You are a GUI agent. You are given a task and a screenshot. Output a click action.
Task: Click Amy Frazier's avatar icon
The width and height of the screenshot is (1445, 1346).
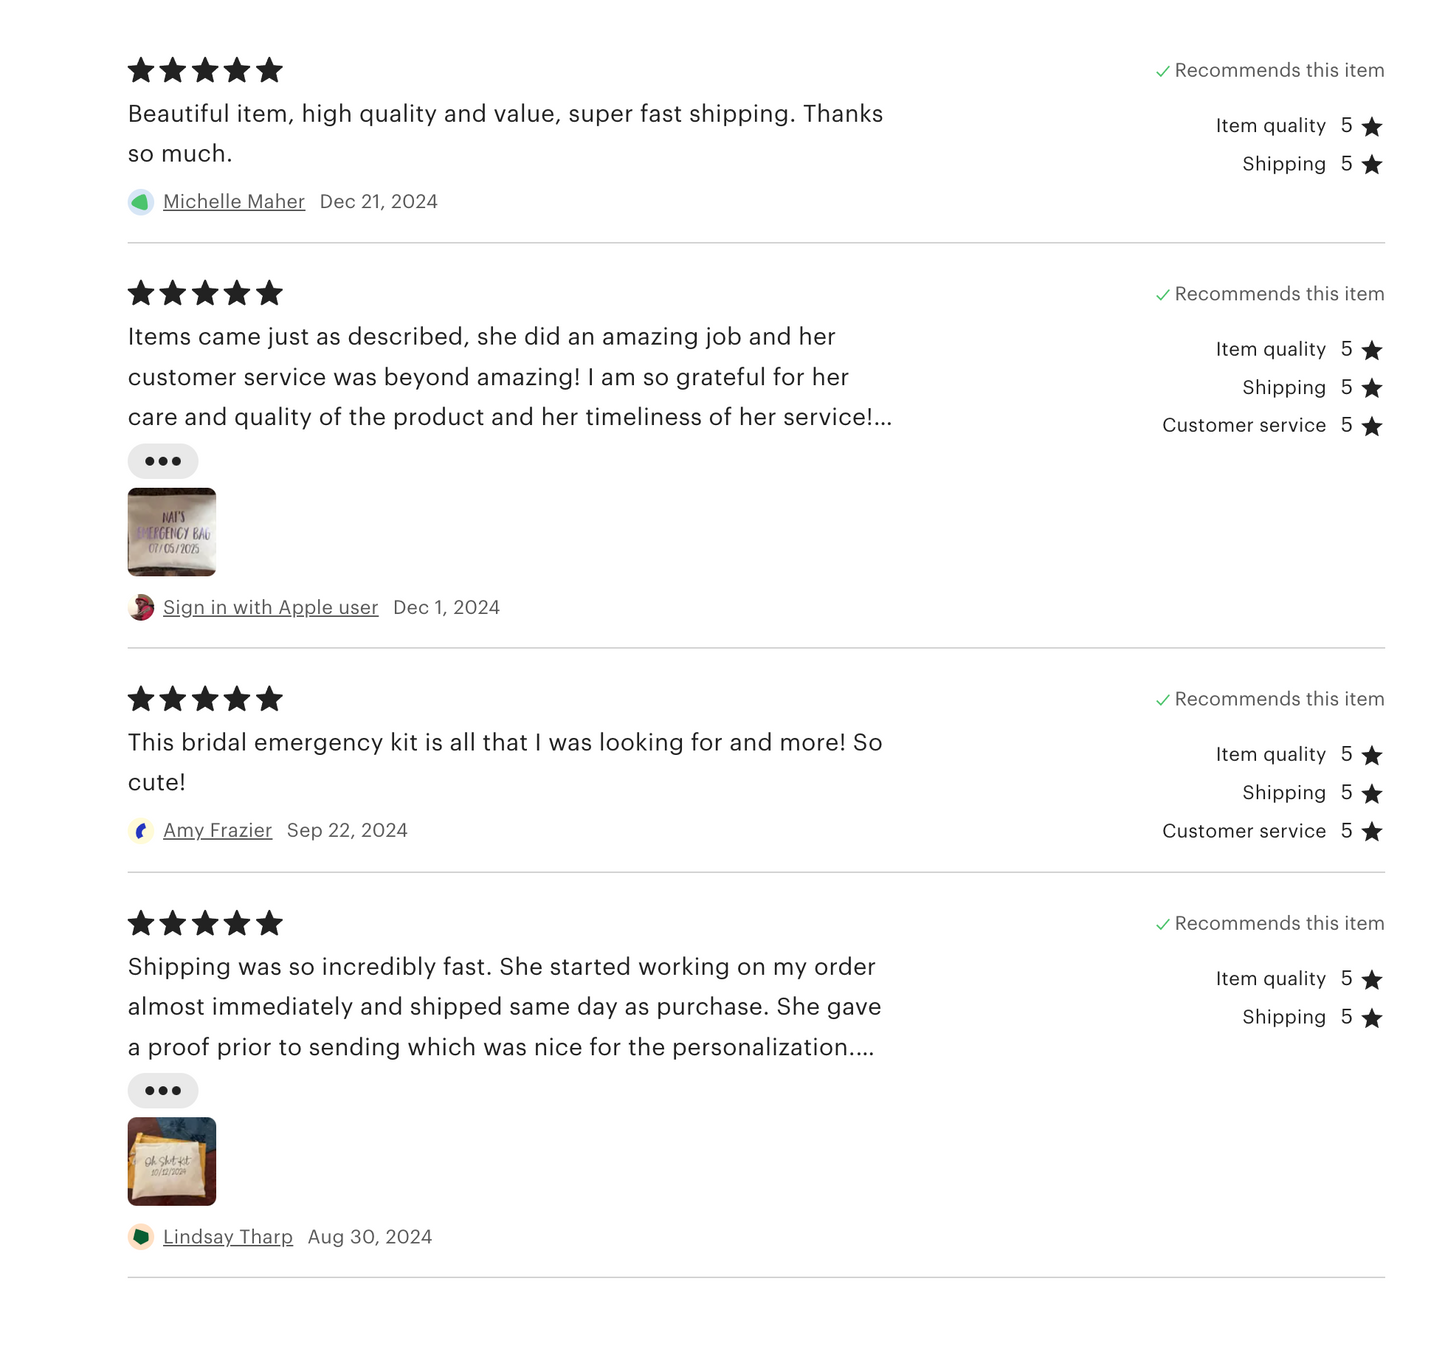click(x=141, y=831)
